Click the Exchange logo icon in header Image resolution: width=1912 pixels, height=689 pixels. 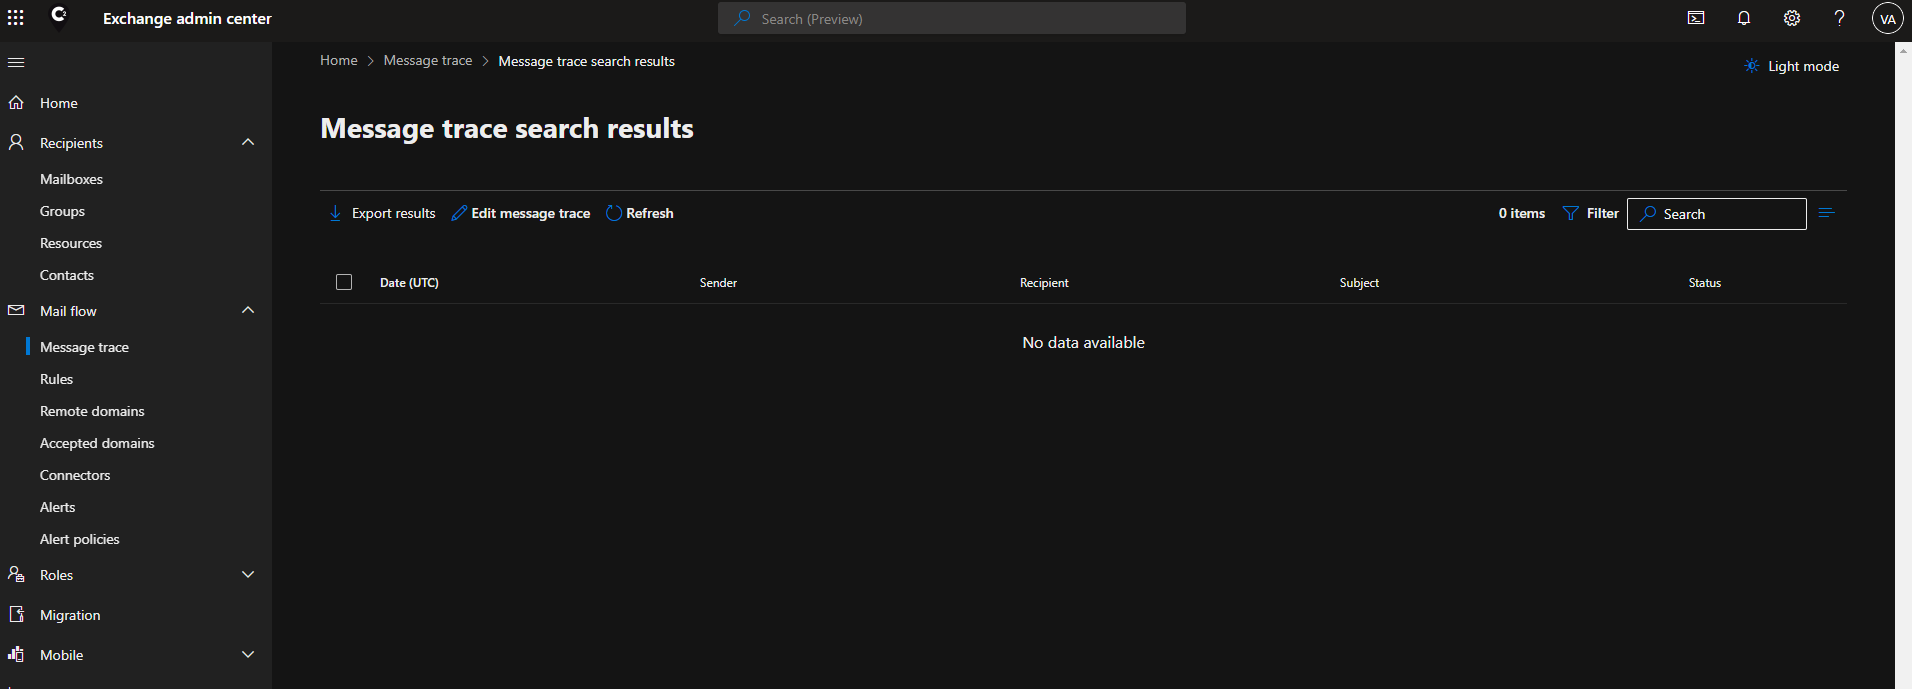point(58,15)
